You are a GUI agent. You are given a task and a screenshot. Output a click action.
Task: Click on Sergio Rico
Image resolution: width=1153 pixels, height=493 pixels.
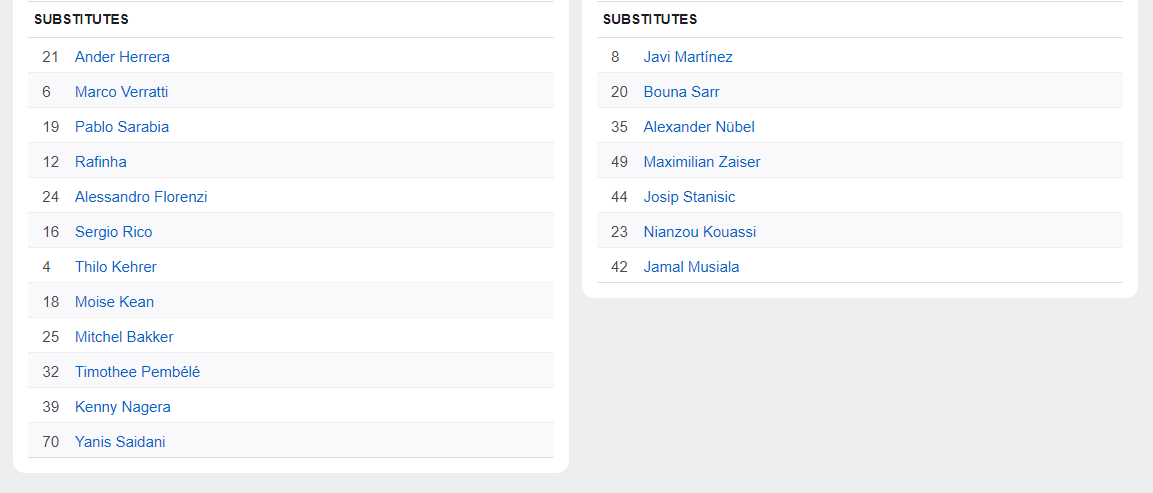click(113, 232)
